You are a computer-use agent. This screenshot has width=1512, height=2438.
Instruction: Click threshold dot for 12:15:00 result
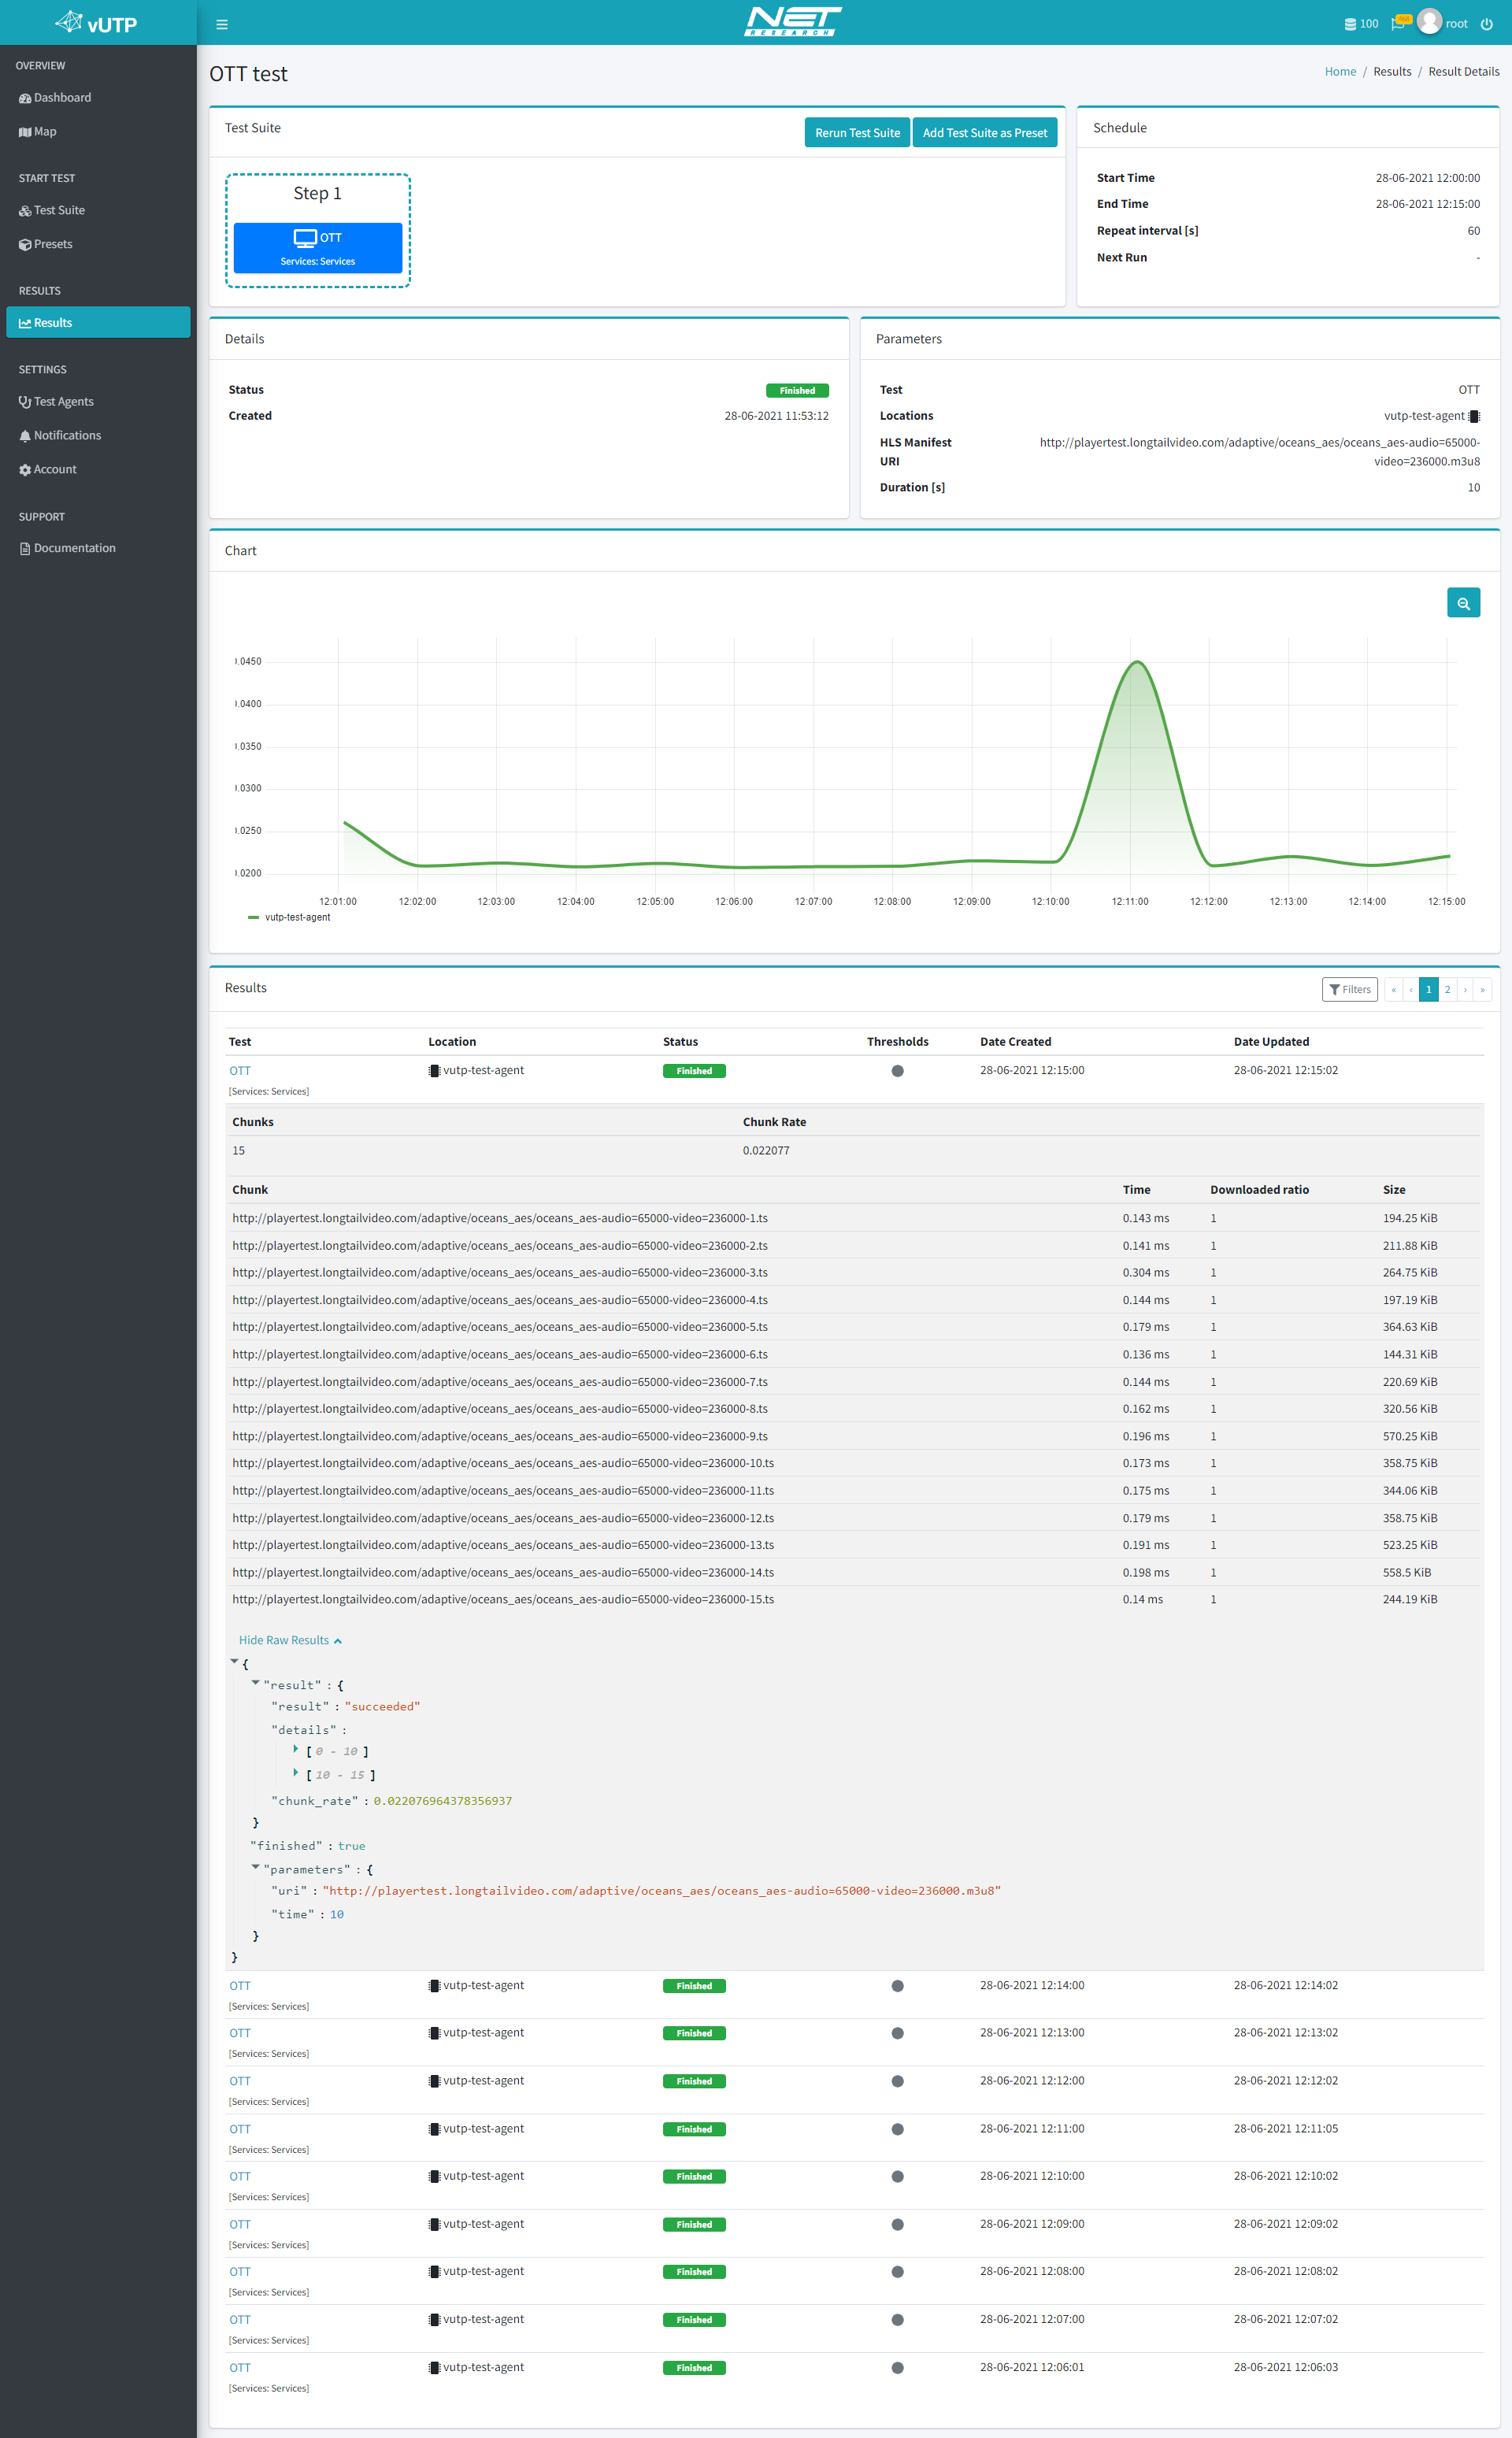pos(897,1071)
